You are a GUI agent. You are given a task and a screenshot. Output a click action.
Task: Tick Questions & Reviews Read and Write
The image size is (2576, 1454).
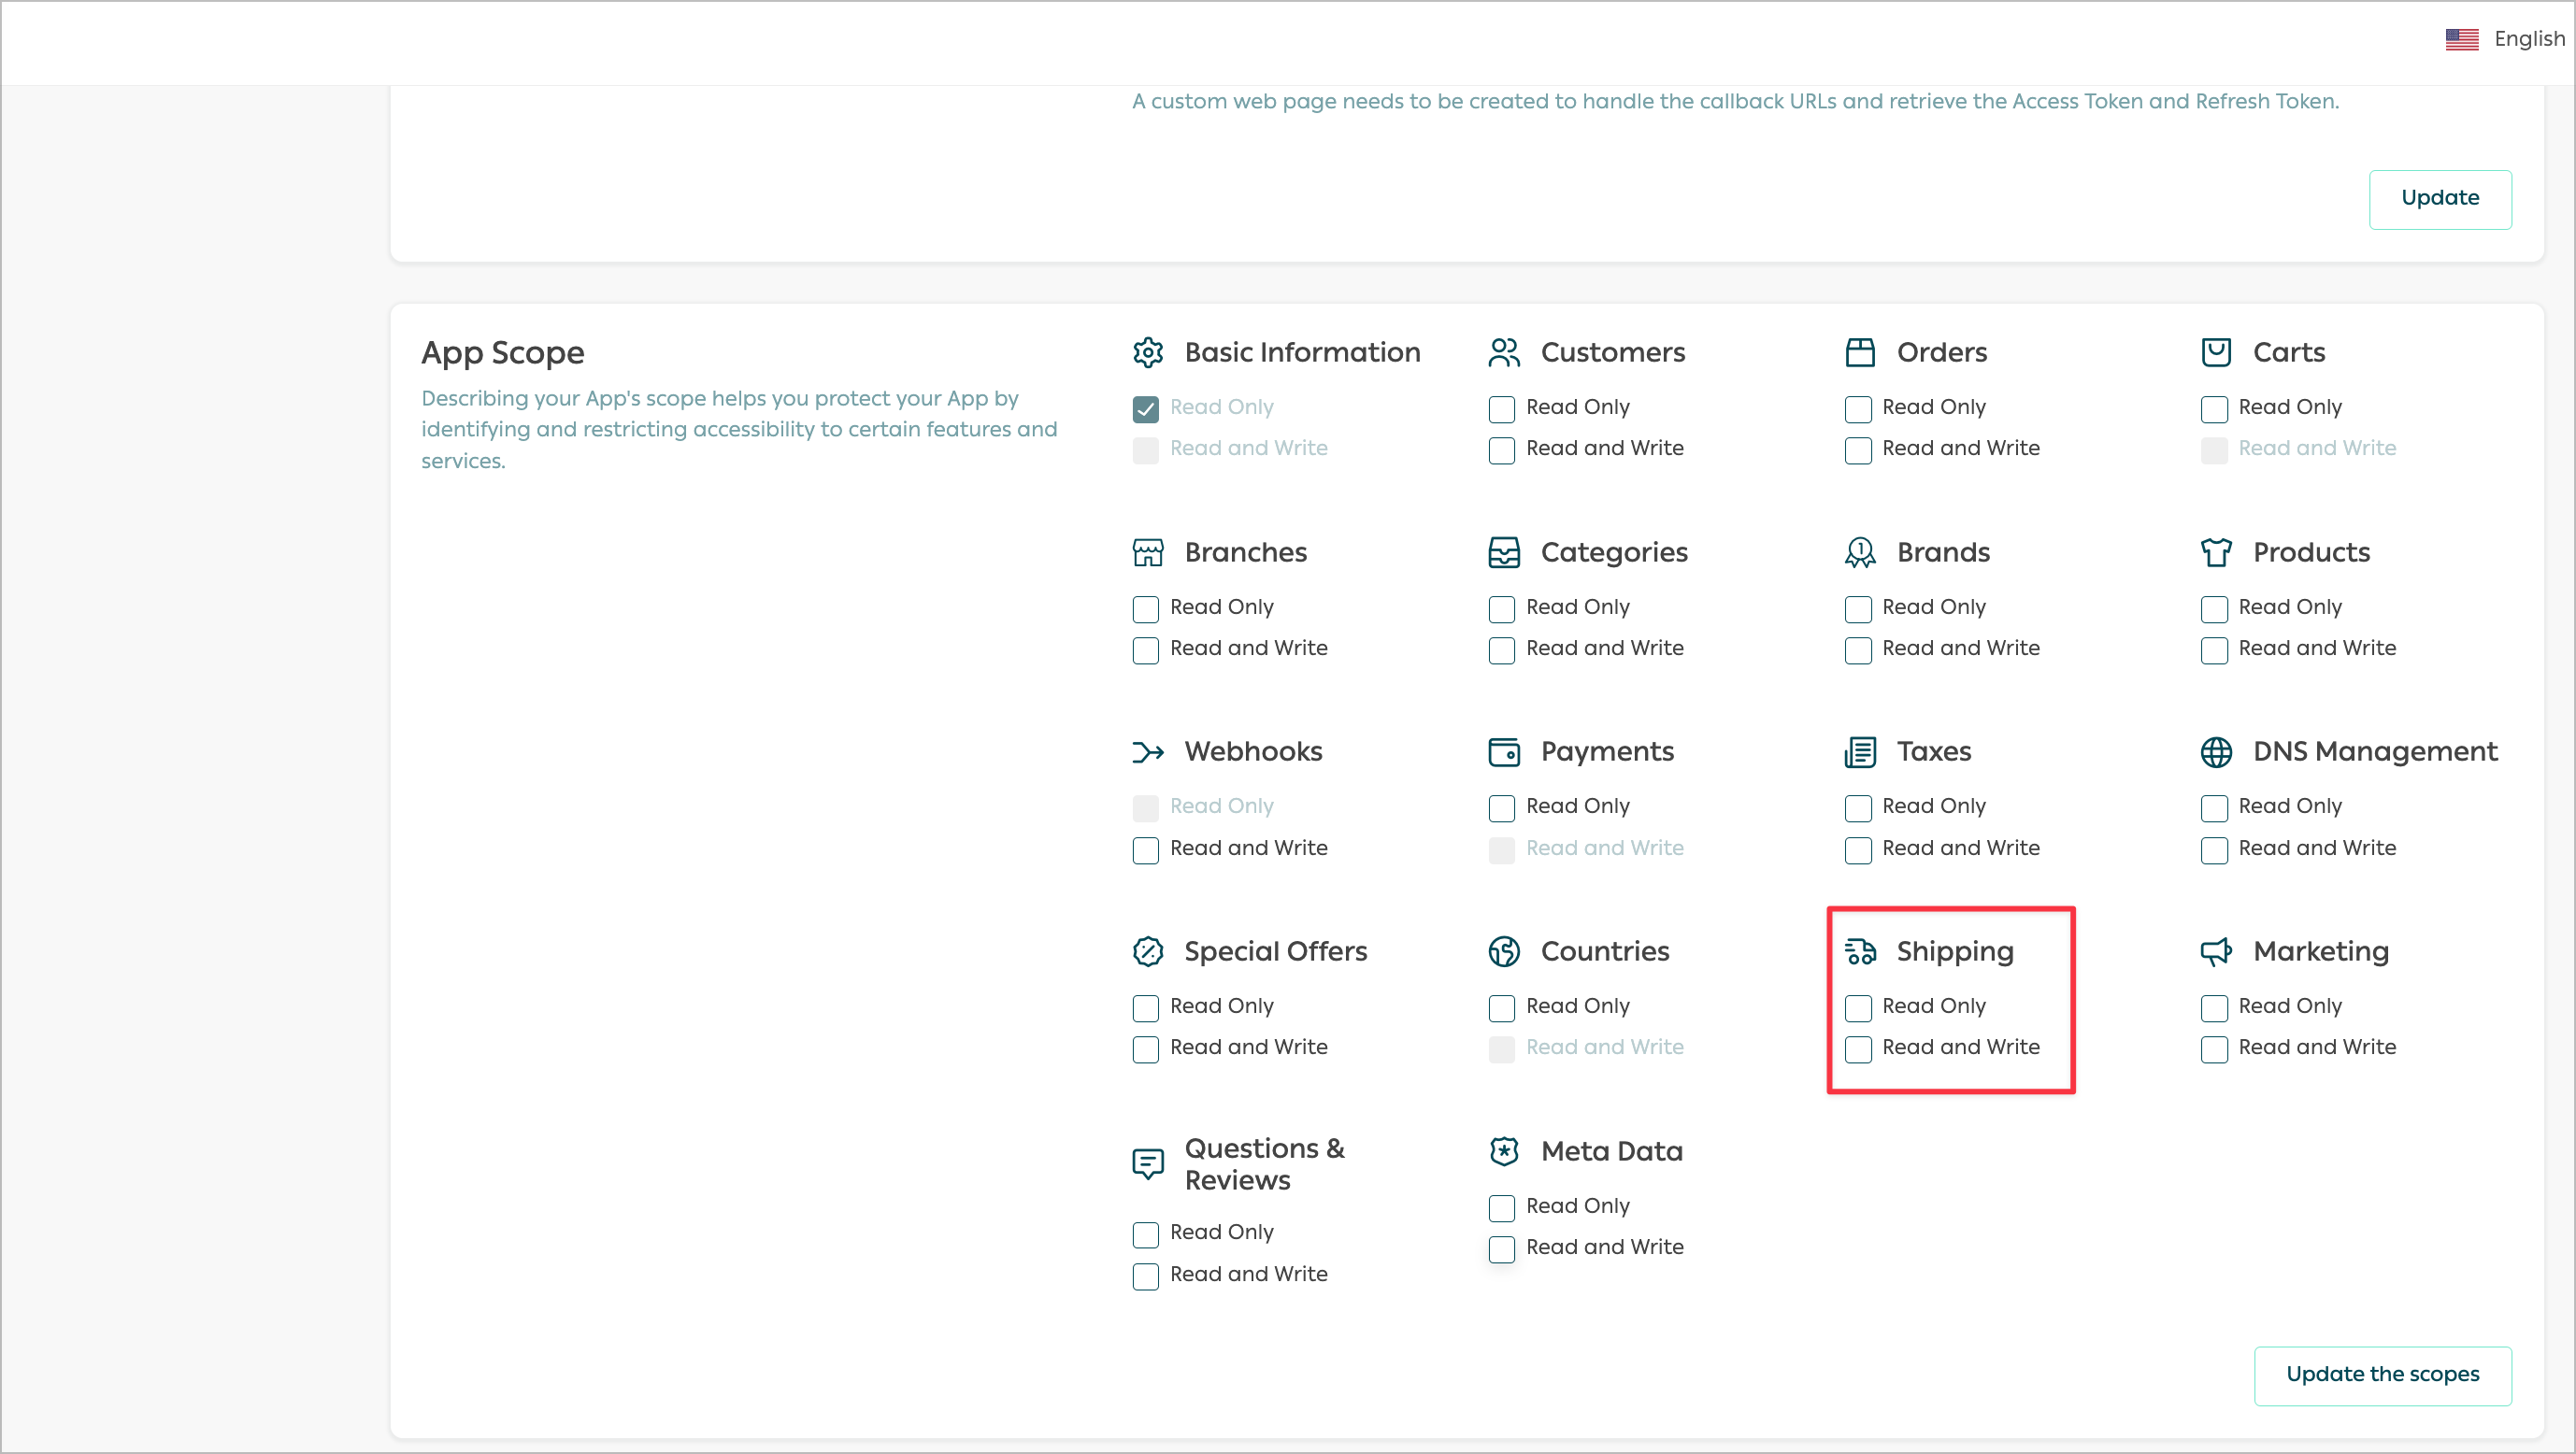tap(1145, 1276)
